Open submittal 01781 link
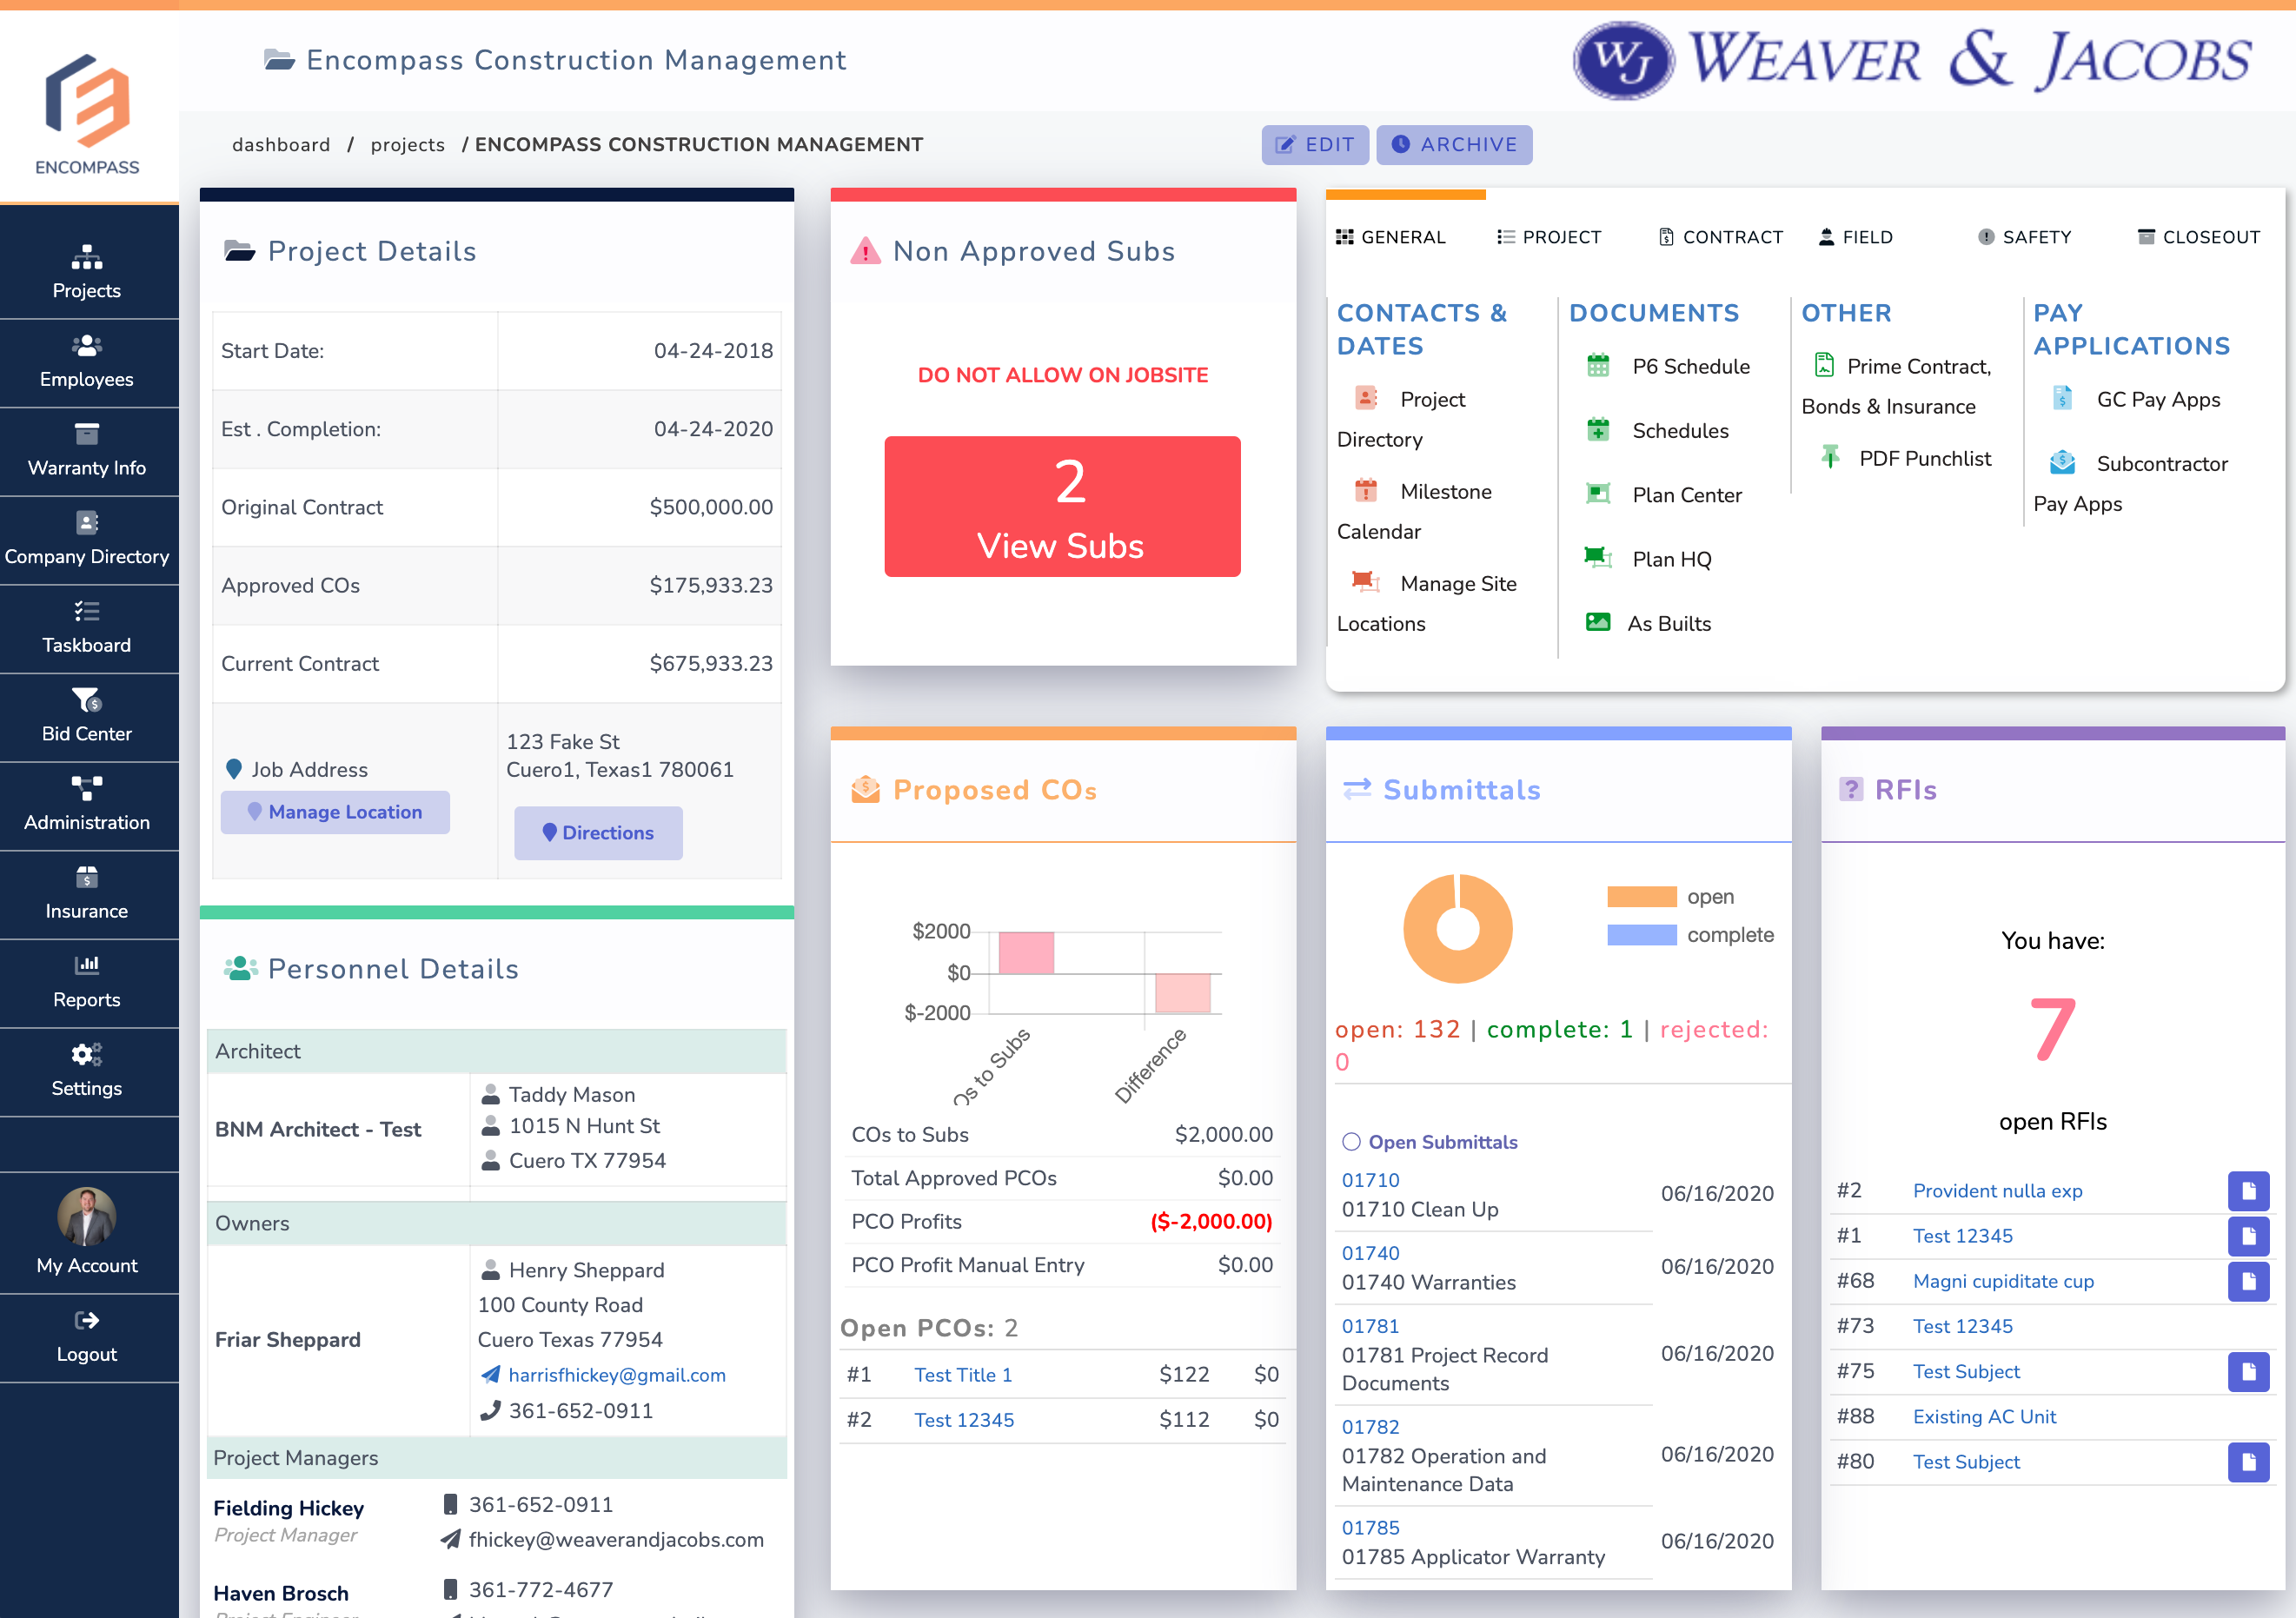Image resolution: width=2296 pixels, height=1618 pixels. 1370,1326
